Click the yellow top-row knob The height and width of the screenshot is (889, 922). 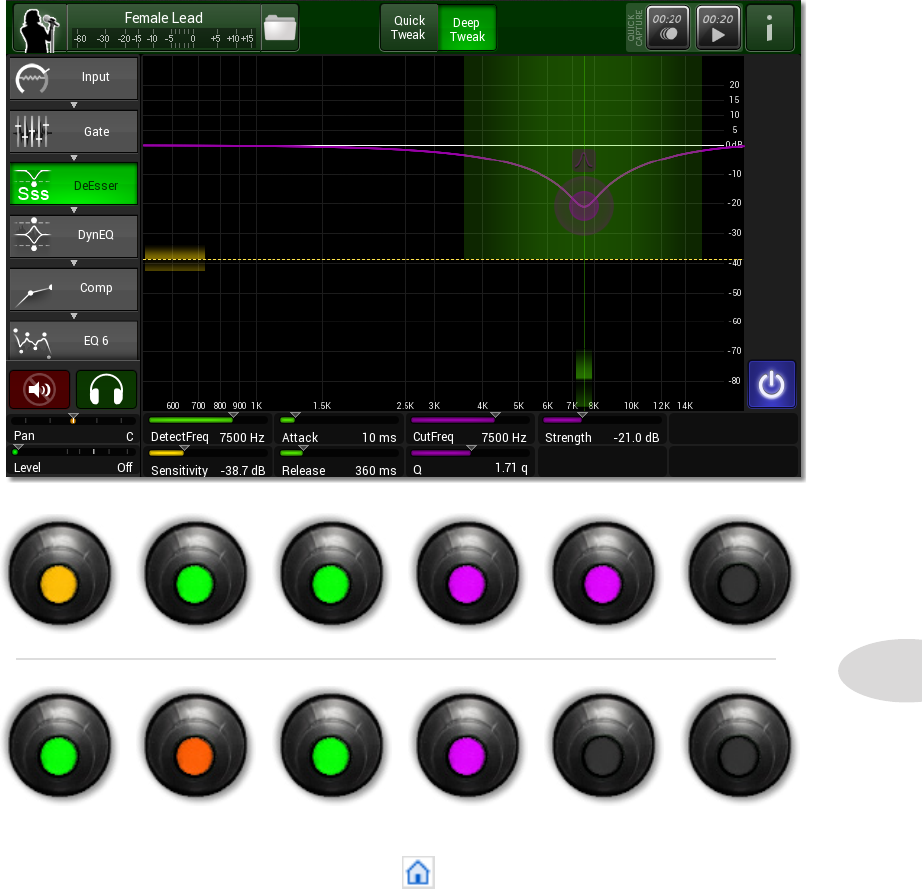click(x=59, y=573)
